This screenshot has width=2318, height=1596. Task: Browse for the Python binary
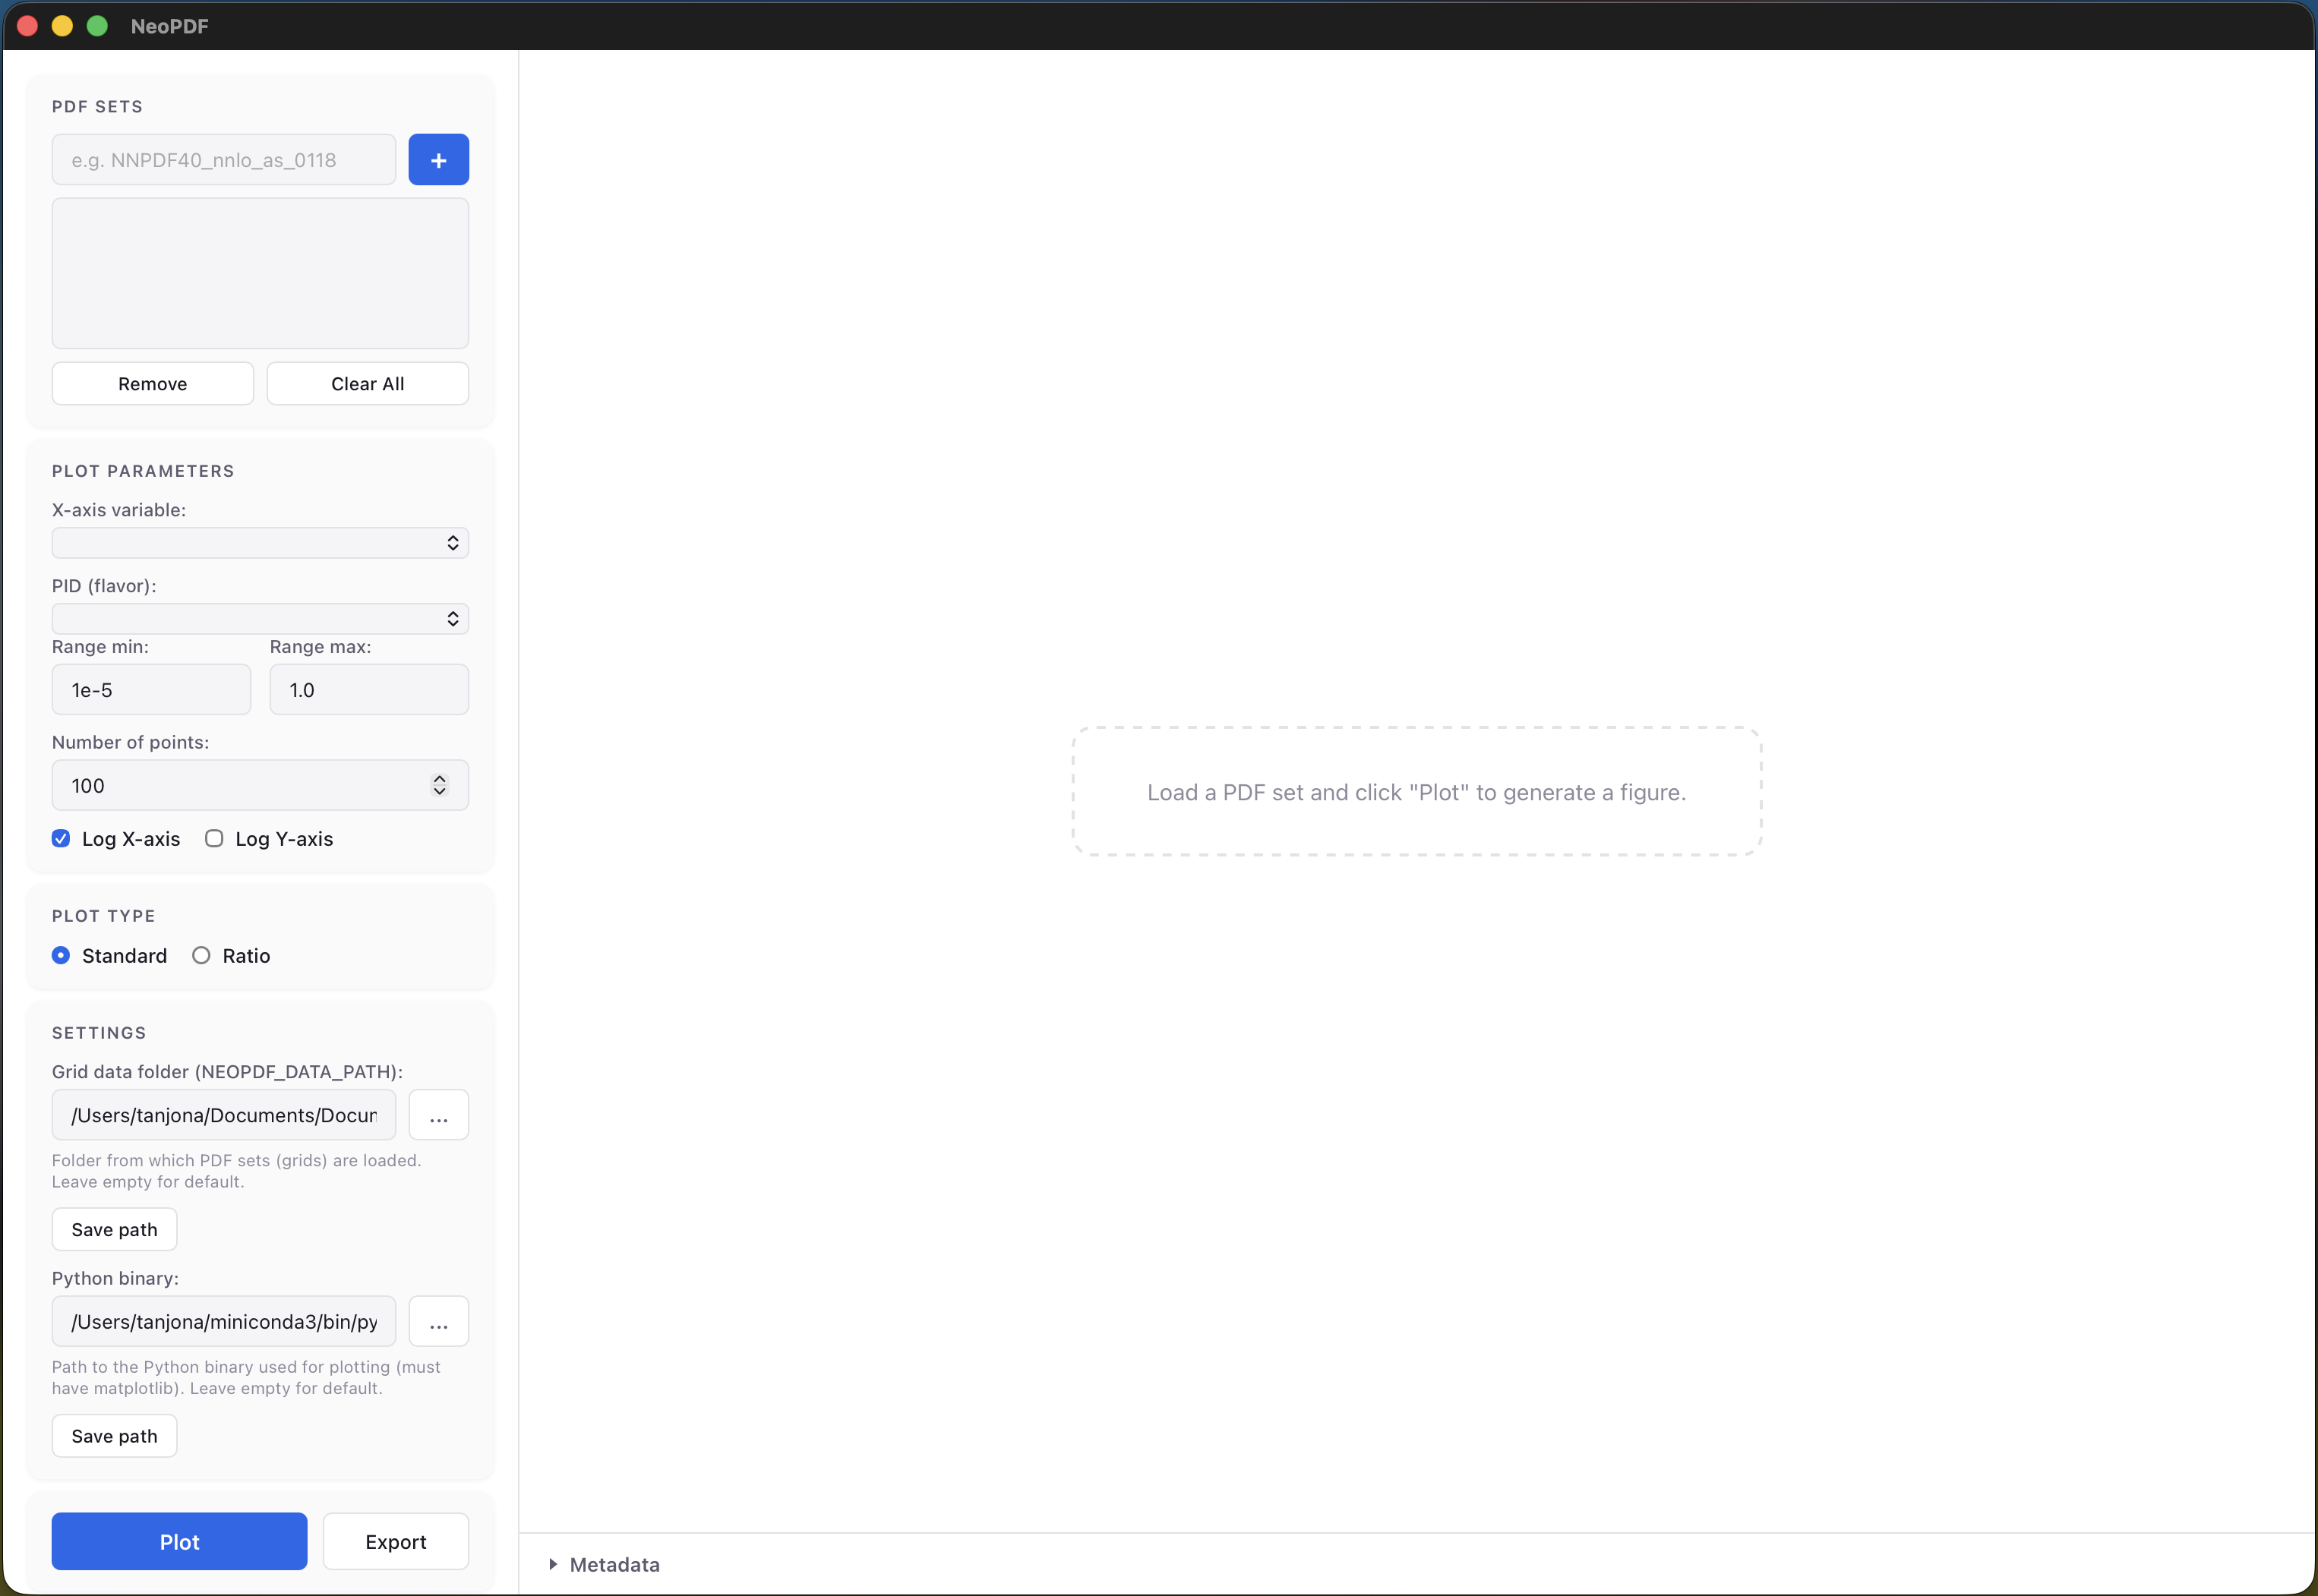[x=438, y=1321]
